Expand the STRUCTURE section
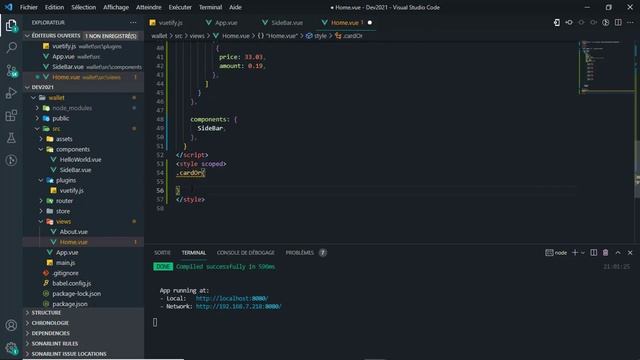The height and width of the screenshot is (360, 640). coord(83,313)
